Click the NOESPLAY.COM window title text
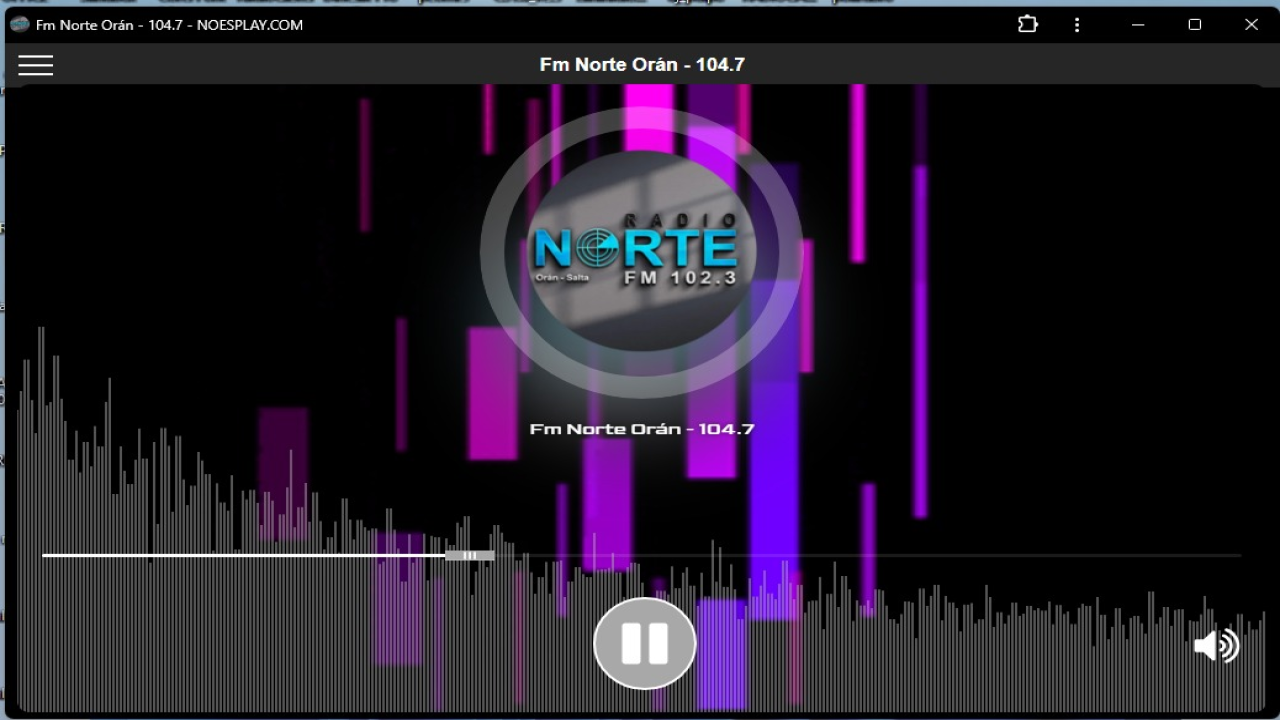The image size is (1280, 720). (x=249, y=25)
